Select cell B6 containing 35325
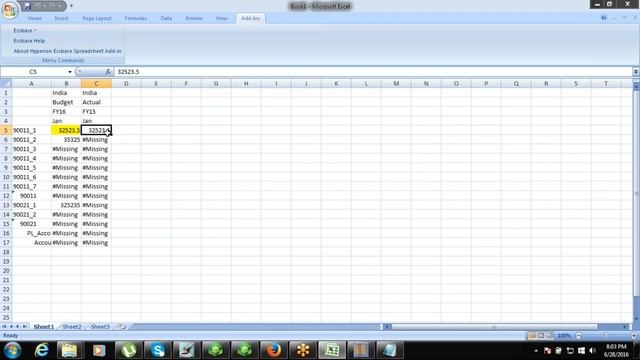The height and width of the screenshot is (360, 640). (66, 140)
